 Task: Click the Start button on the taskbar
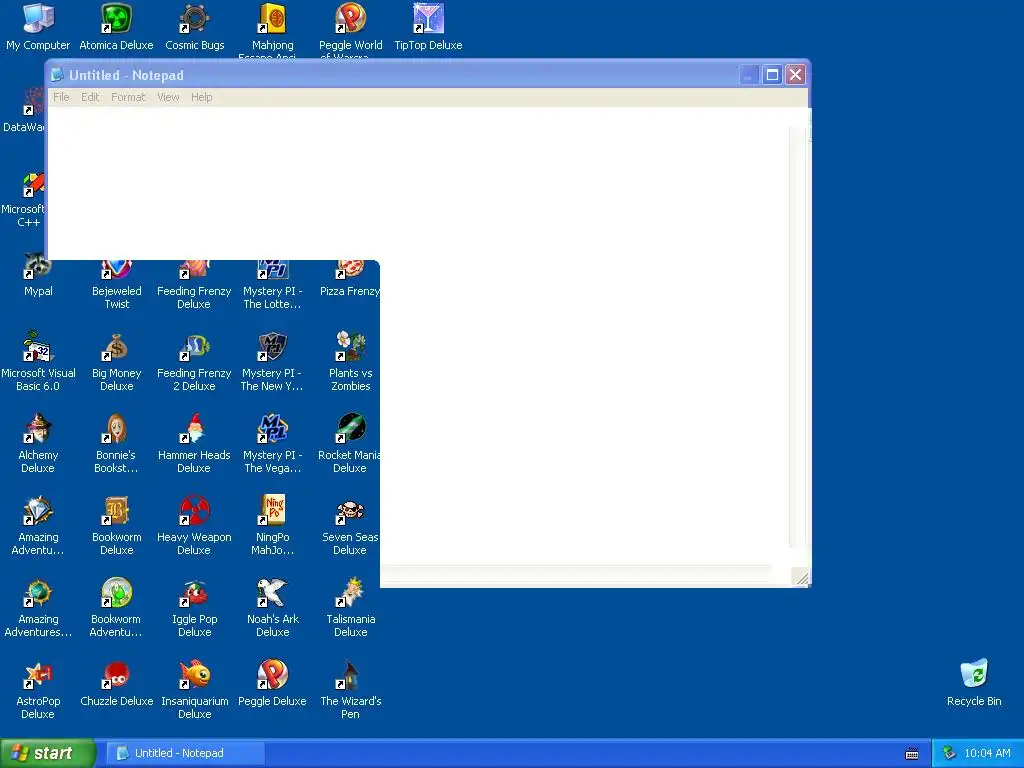[47, 753]
